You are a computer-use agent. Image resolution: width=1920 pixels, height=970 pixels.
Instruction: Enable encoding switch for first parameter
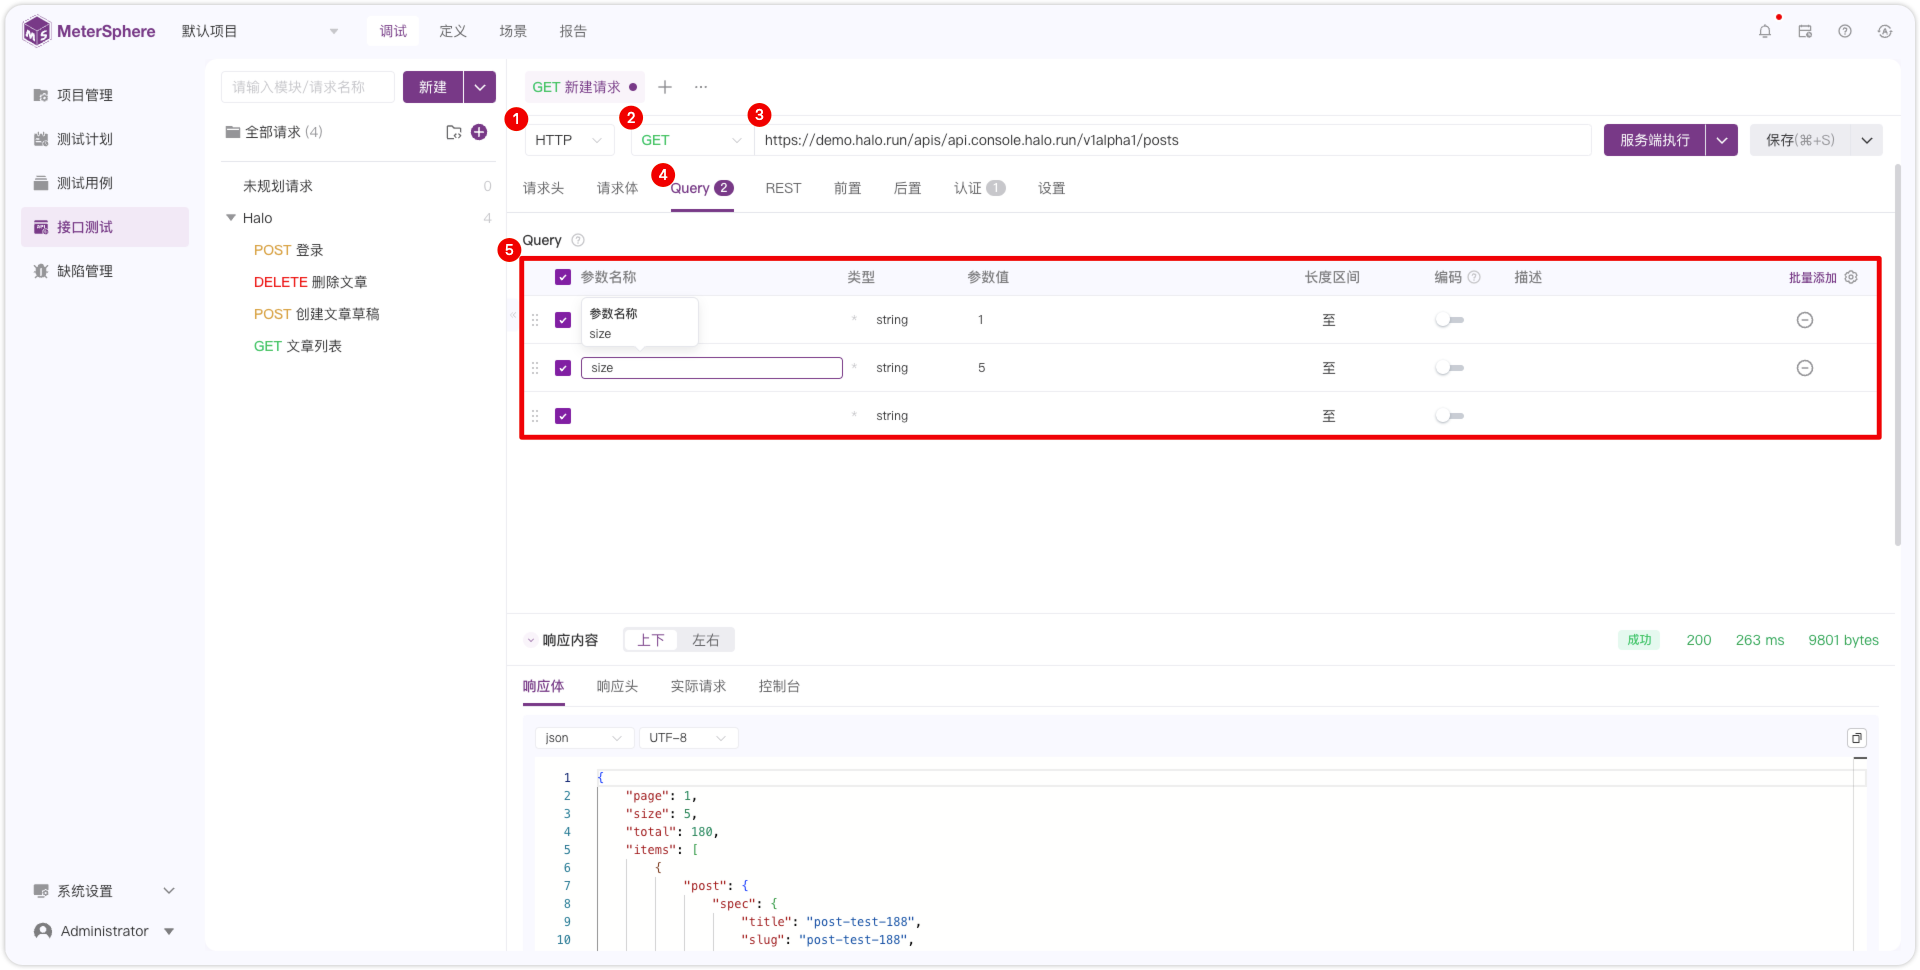pyautogui.click(x=1449, y=320)
